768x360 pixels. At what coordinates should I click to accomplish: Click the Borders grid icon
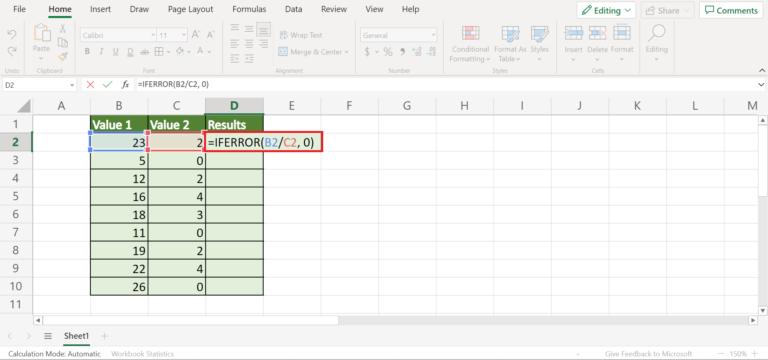coord(159,51)
